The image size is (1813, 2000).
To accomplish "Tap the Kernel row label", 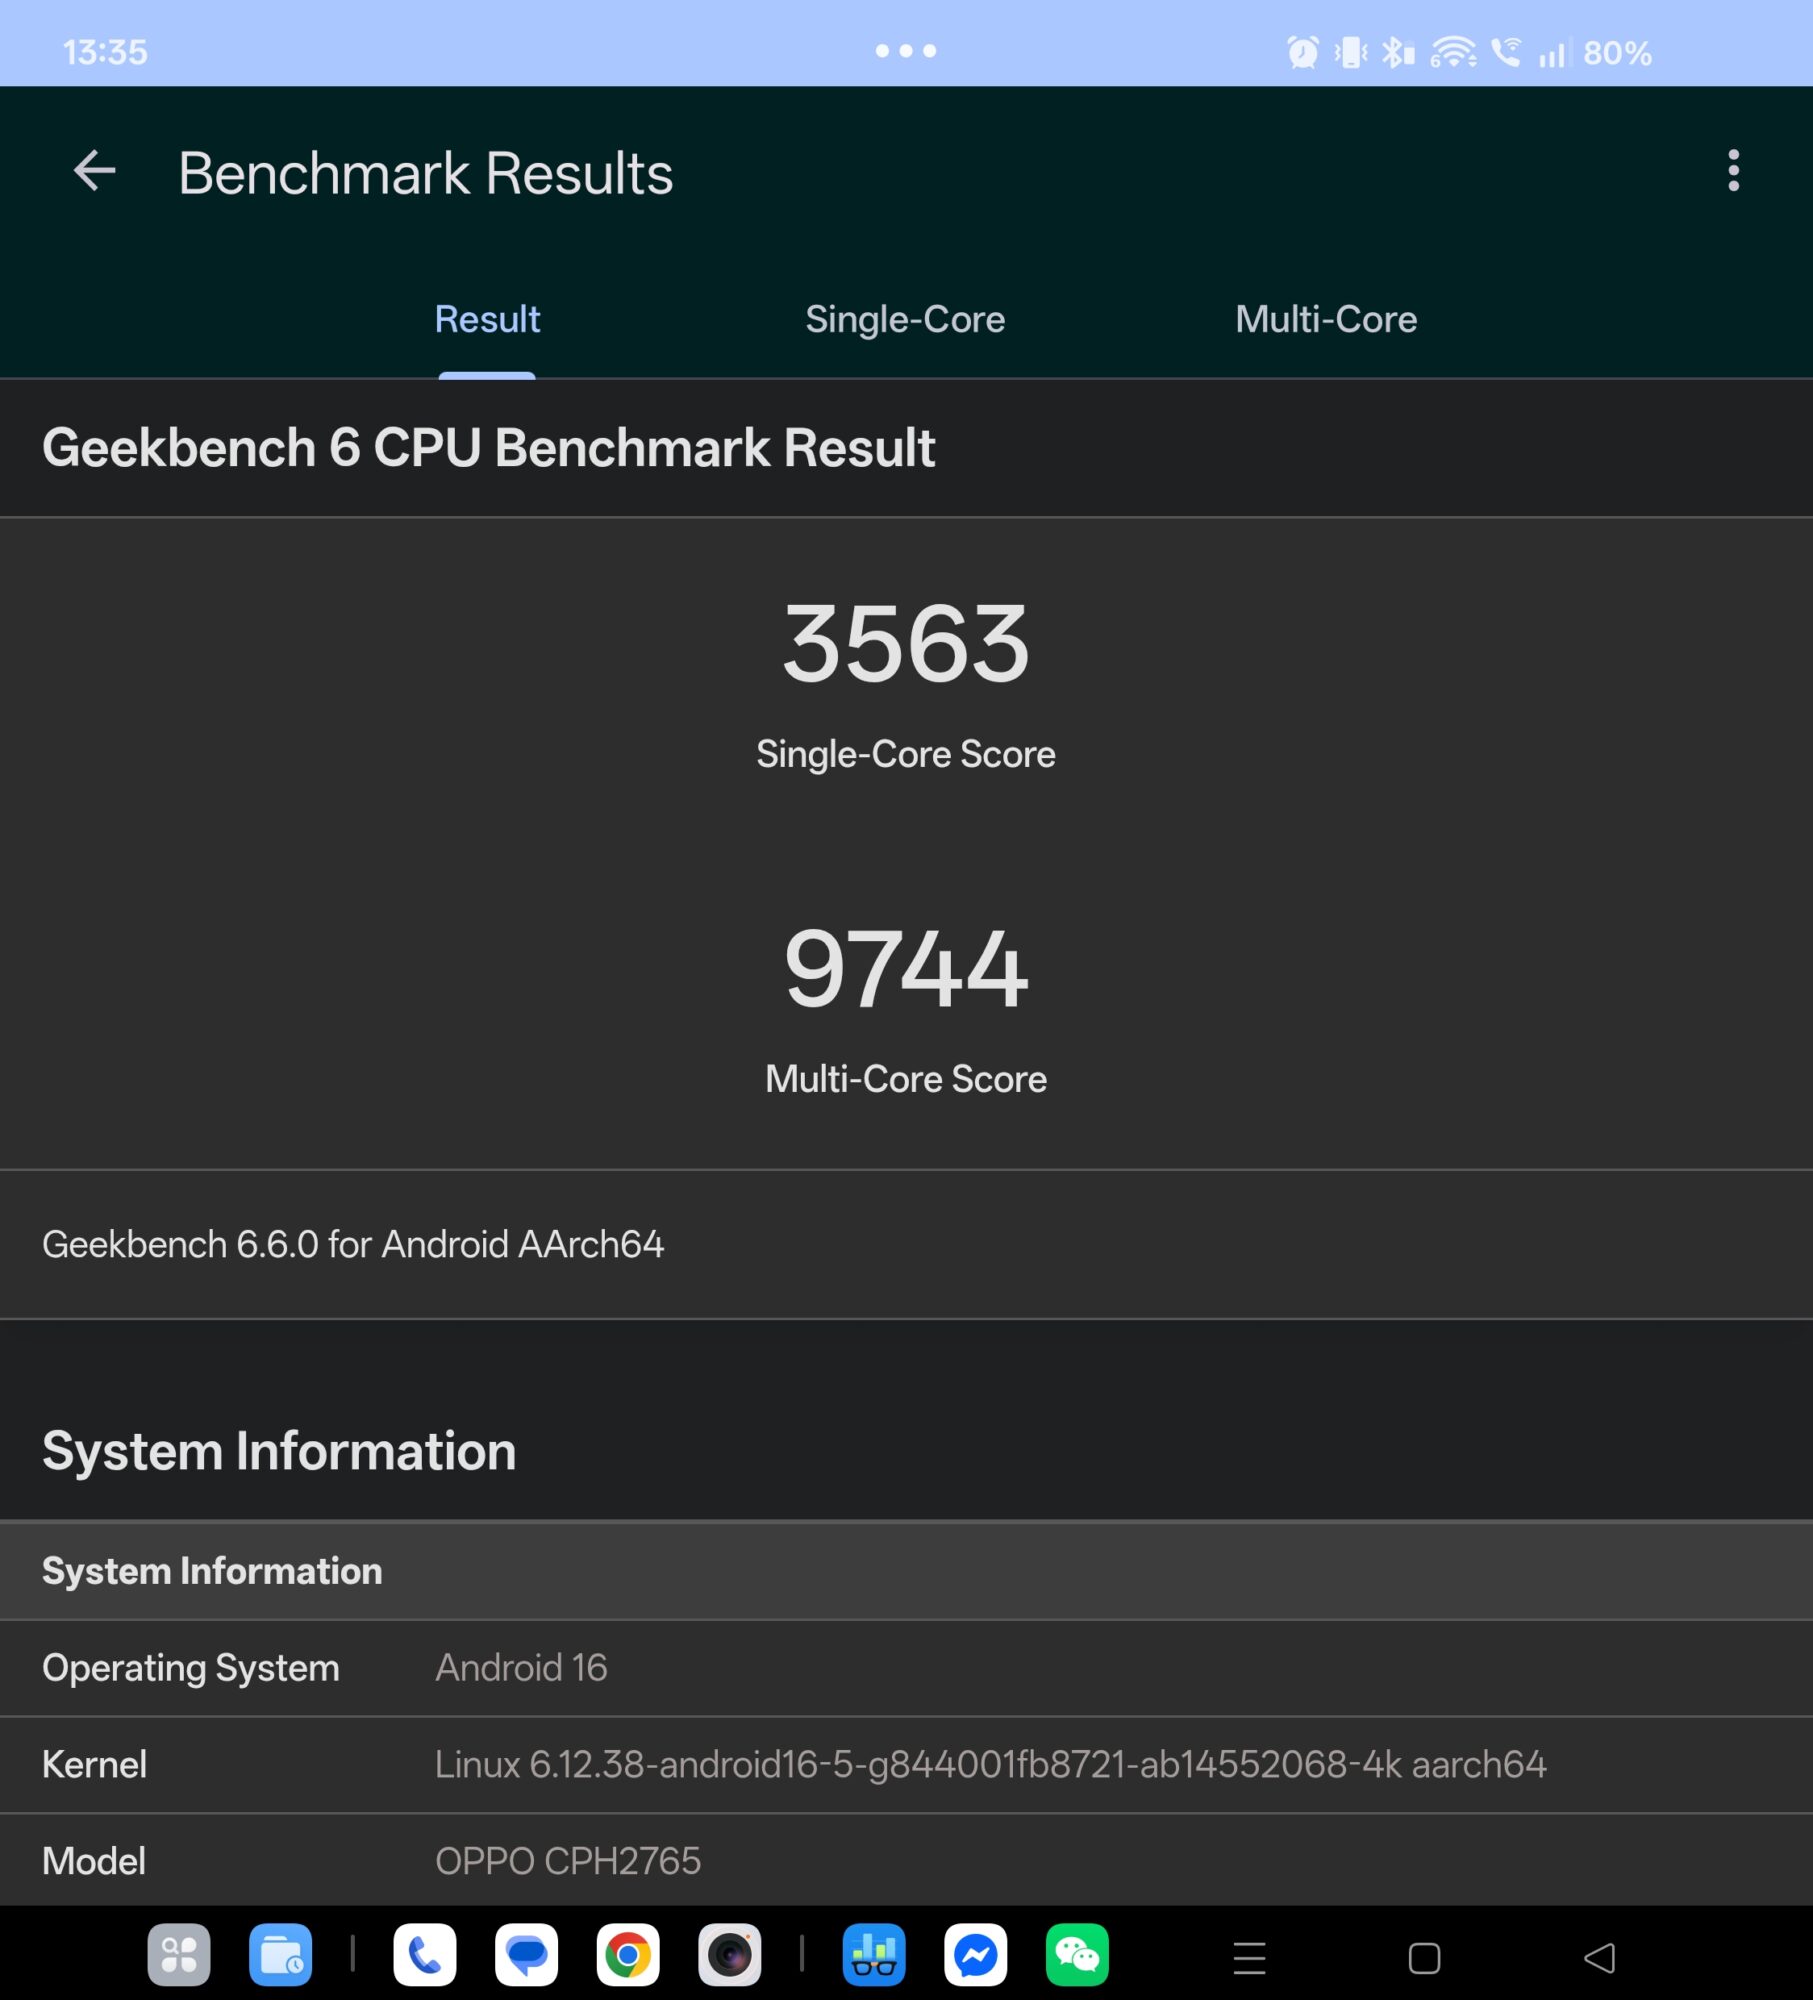I will (x=94, y=1765).
